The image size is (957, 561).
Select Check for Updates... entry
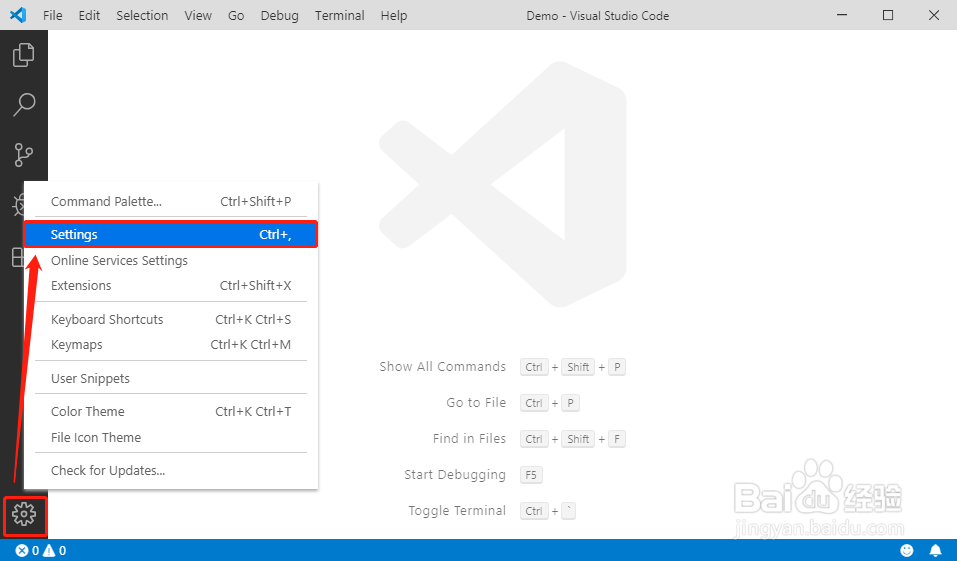(171, 471)
